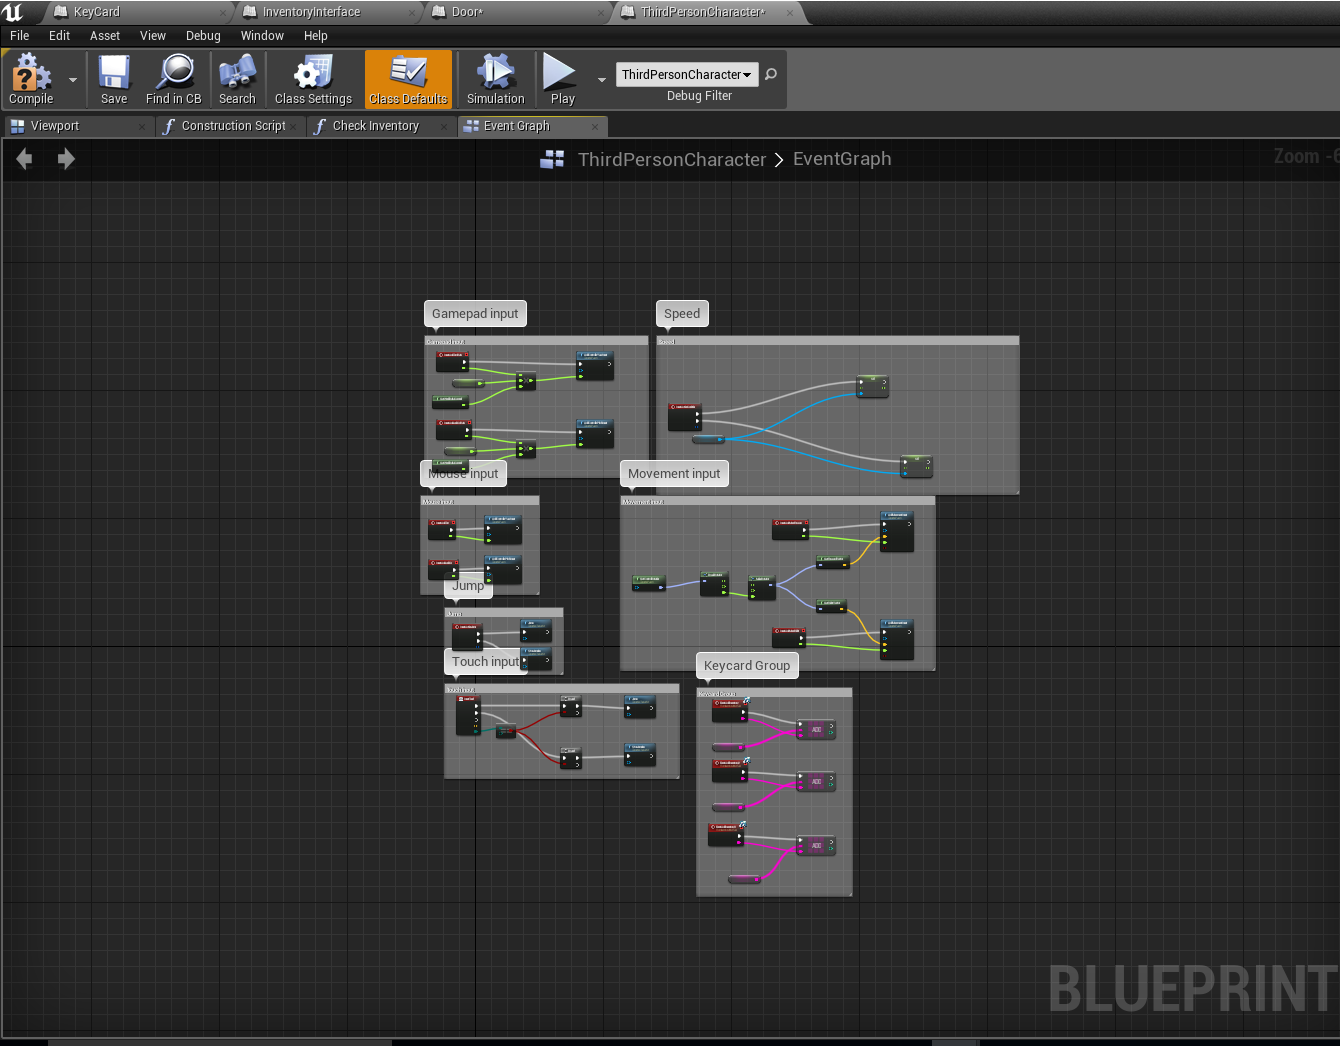Click the Unreal Engine logo icon

point(14,12)
